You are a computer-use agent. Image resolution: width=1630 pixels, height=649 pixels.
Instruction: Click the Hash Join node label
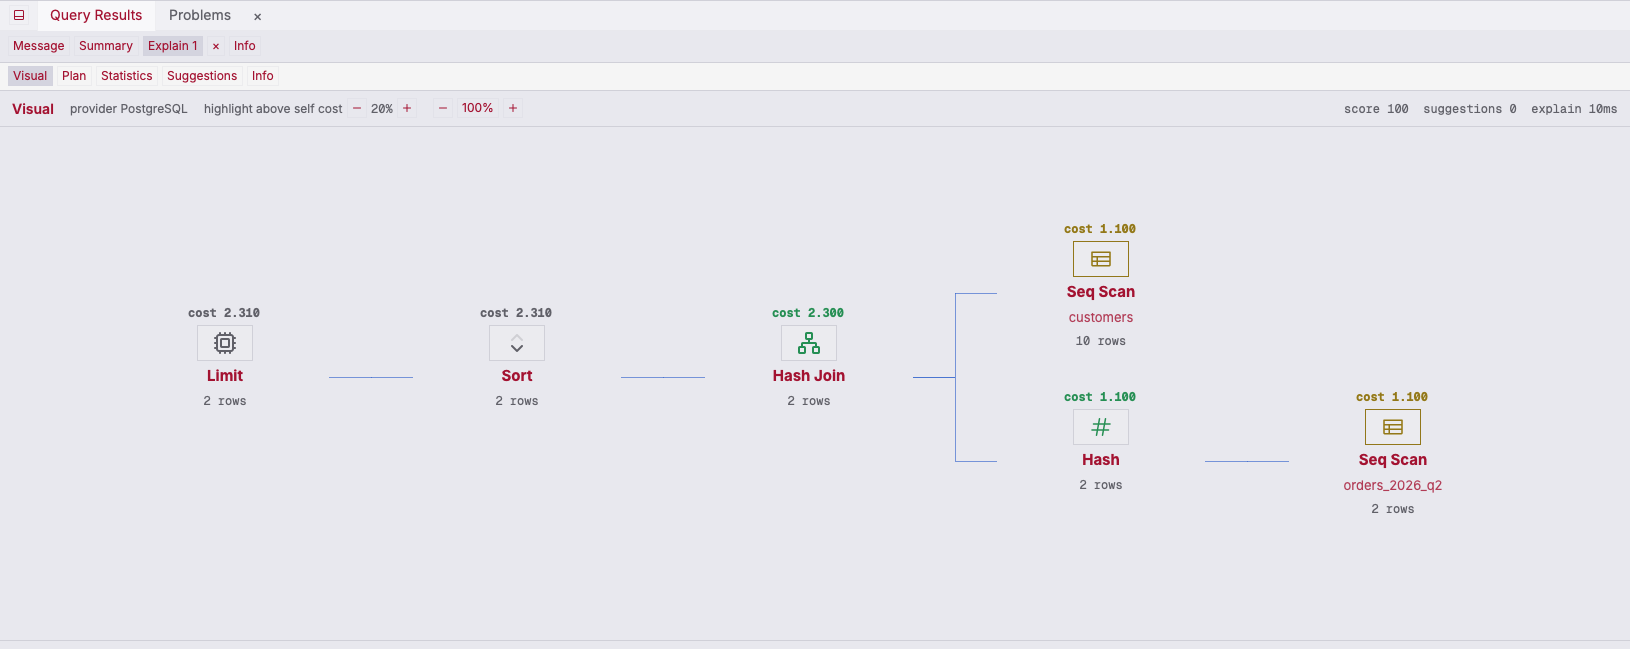pos(809,376)
